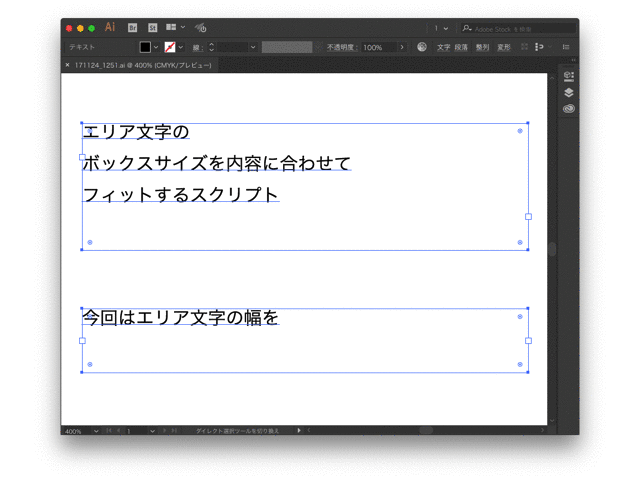Click the Illustrator Ai logo

click(110, 27)
